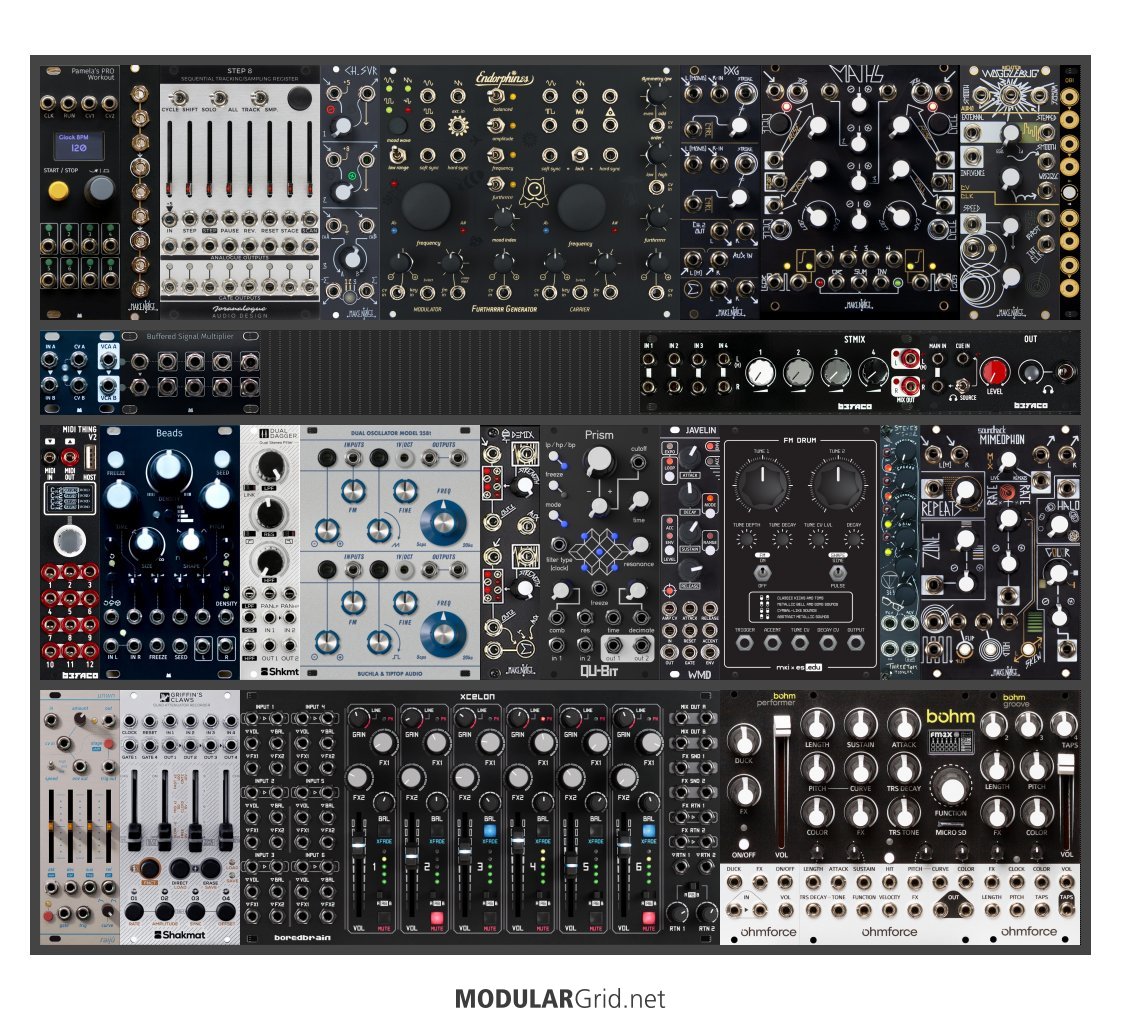This screenshot has width=1121, height=1020.
Task: Click the HPF knob on Dual Dagger
Action: tap(270, 563)
